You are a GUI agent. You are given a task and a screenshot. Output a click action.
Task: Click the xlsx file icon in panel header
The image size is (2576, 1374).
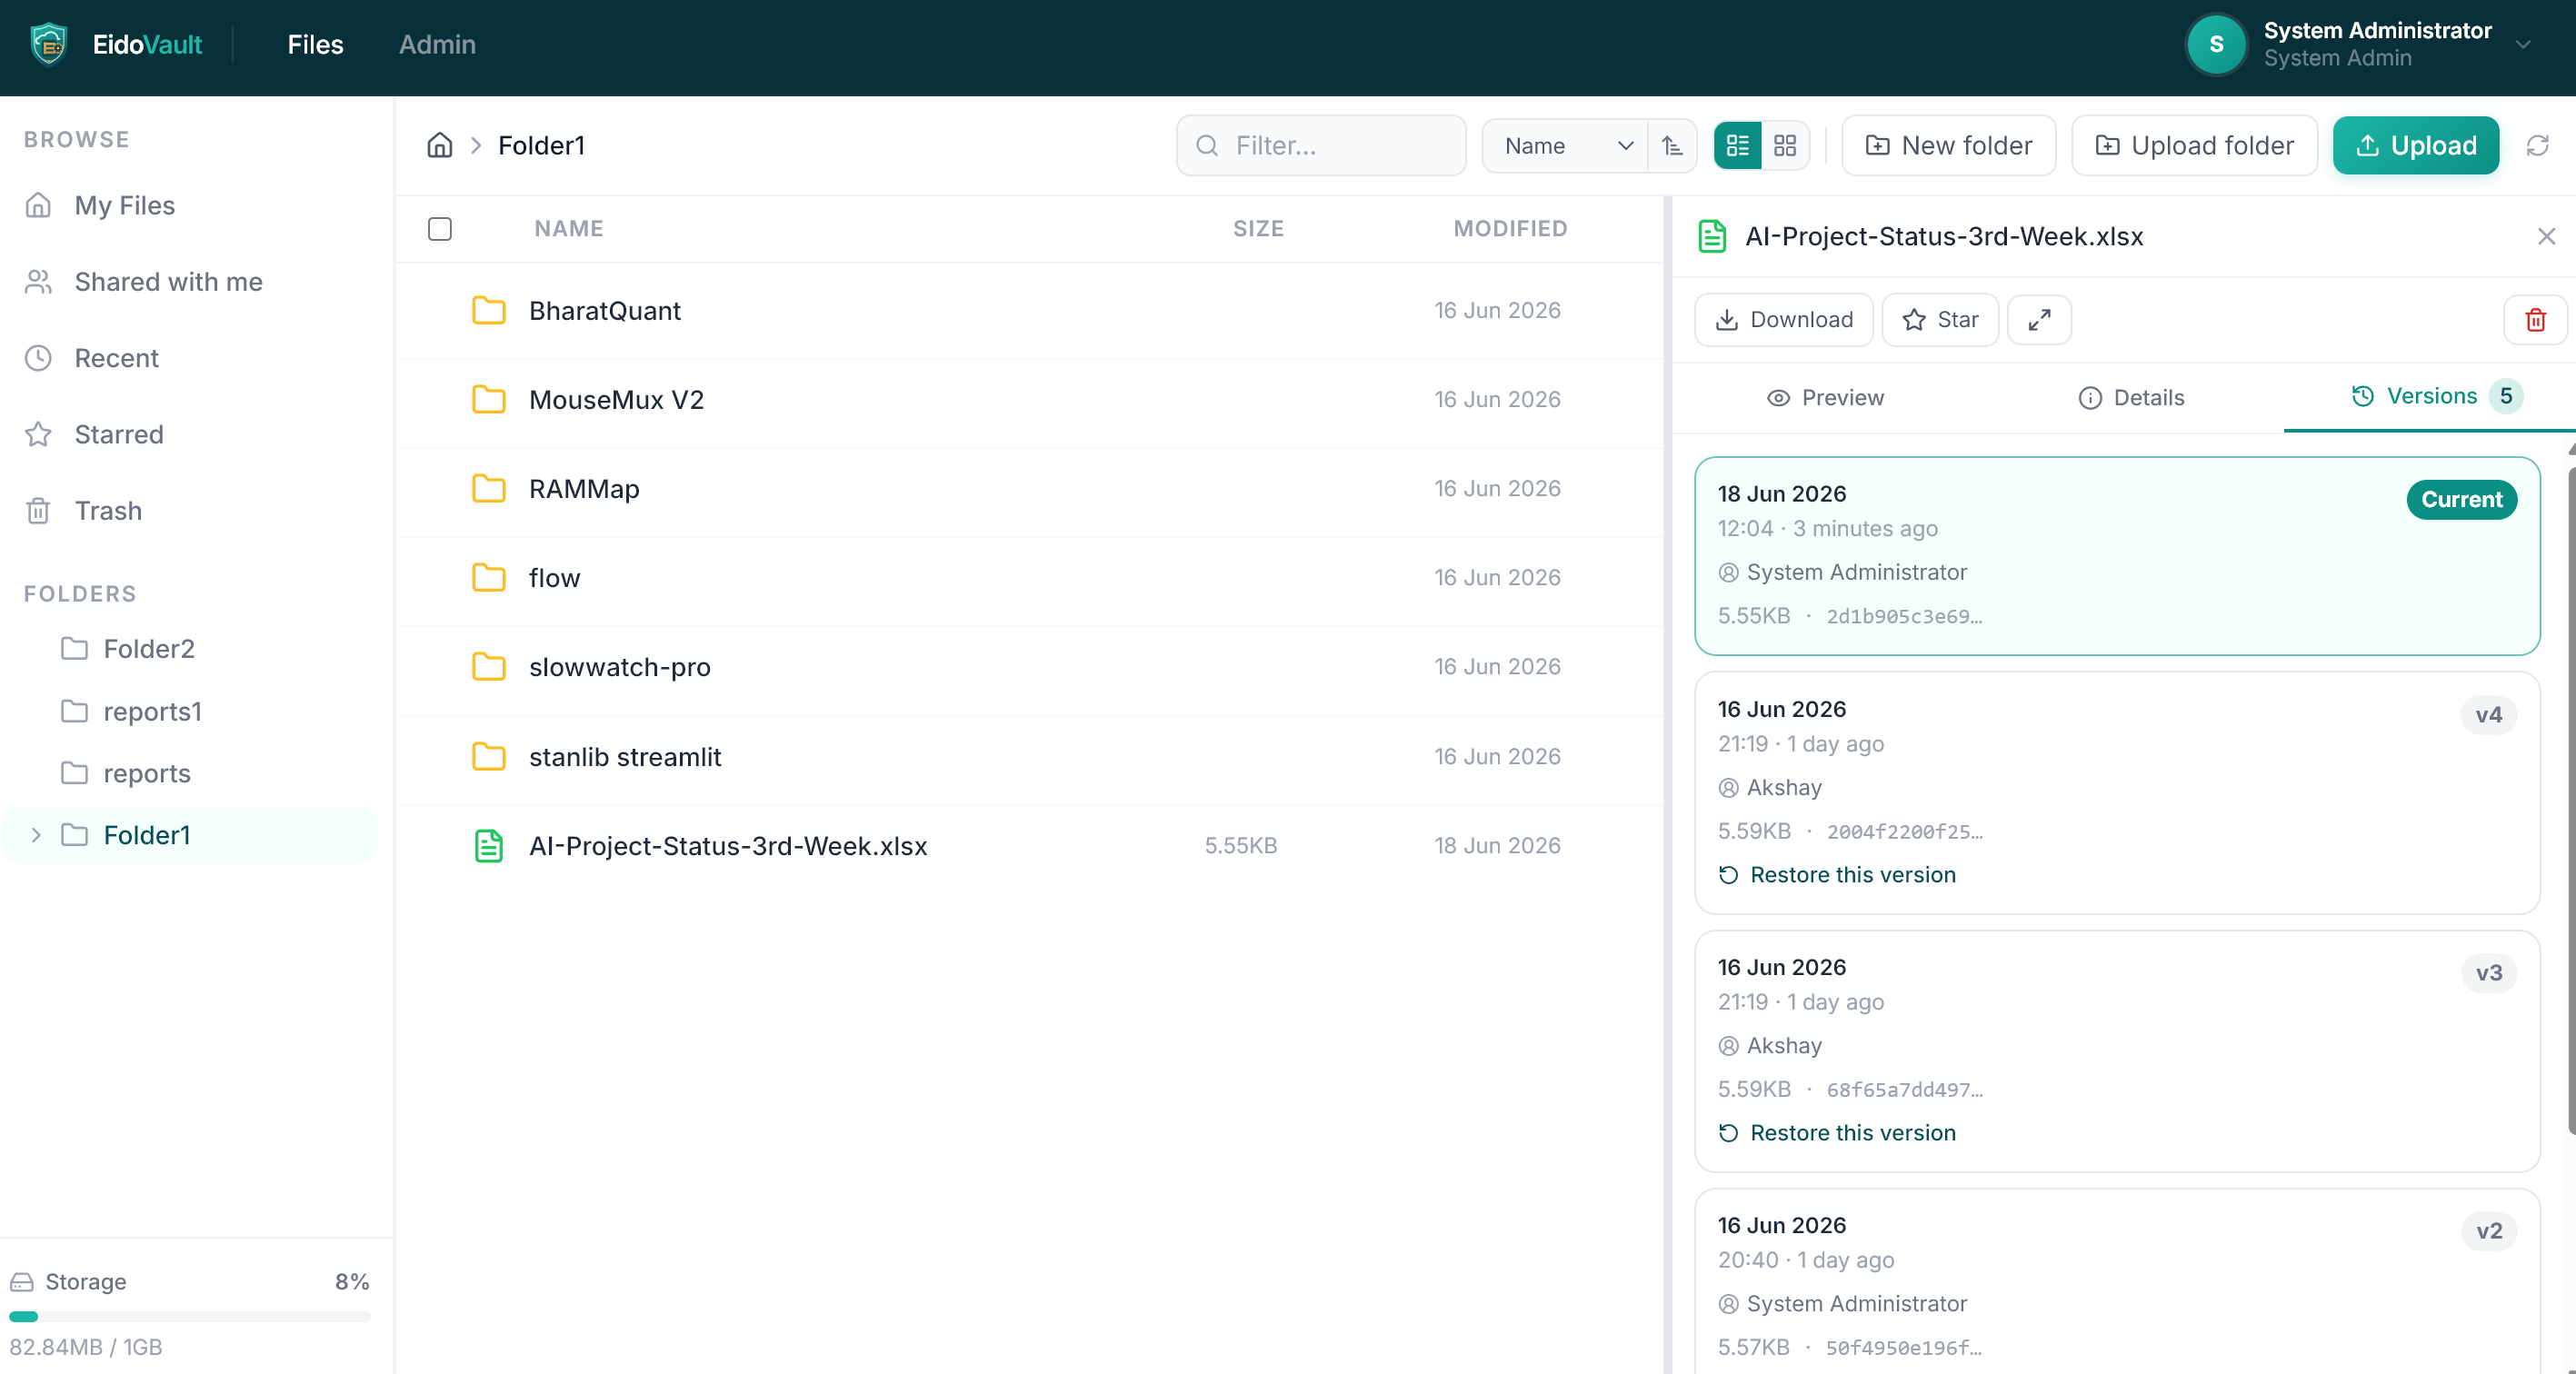coord(1712,236)
